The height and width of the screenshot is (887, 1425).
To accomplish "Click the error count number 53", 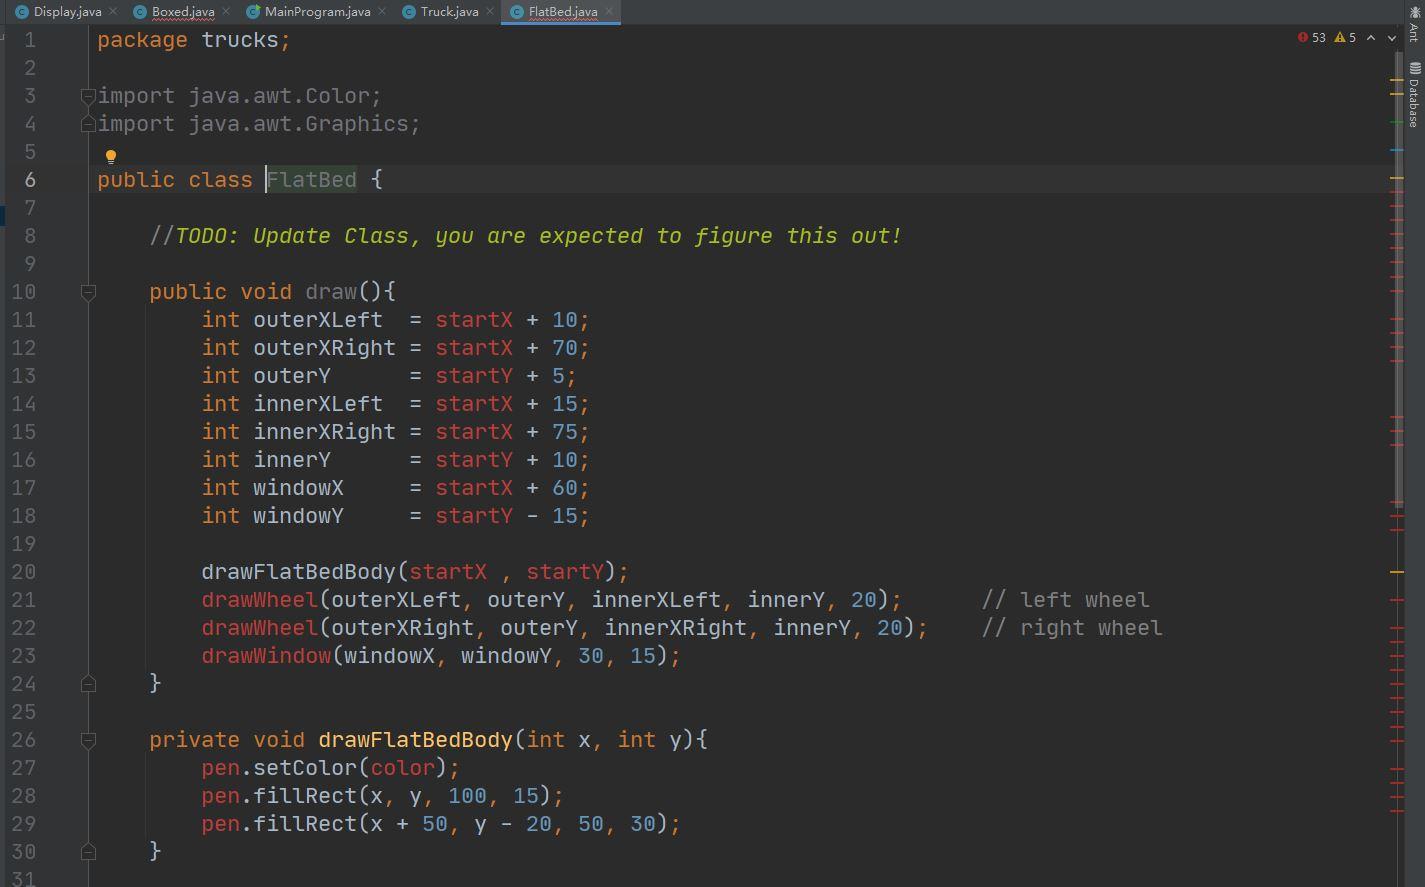I will (x=1318, y=37).
